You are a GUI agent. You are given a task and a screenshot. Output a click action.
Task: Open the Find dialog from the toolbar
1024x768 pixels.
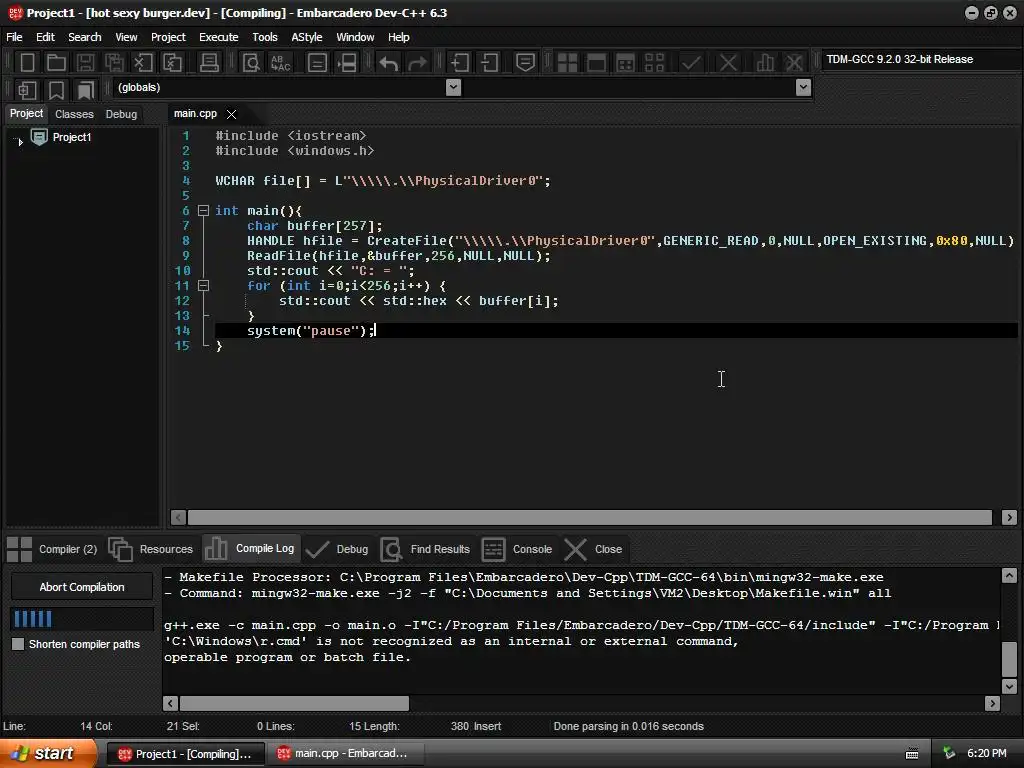point(251,63)
